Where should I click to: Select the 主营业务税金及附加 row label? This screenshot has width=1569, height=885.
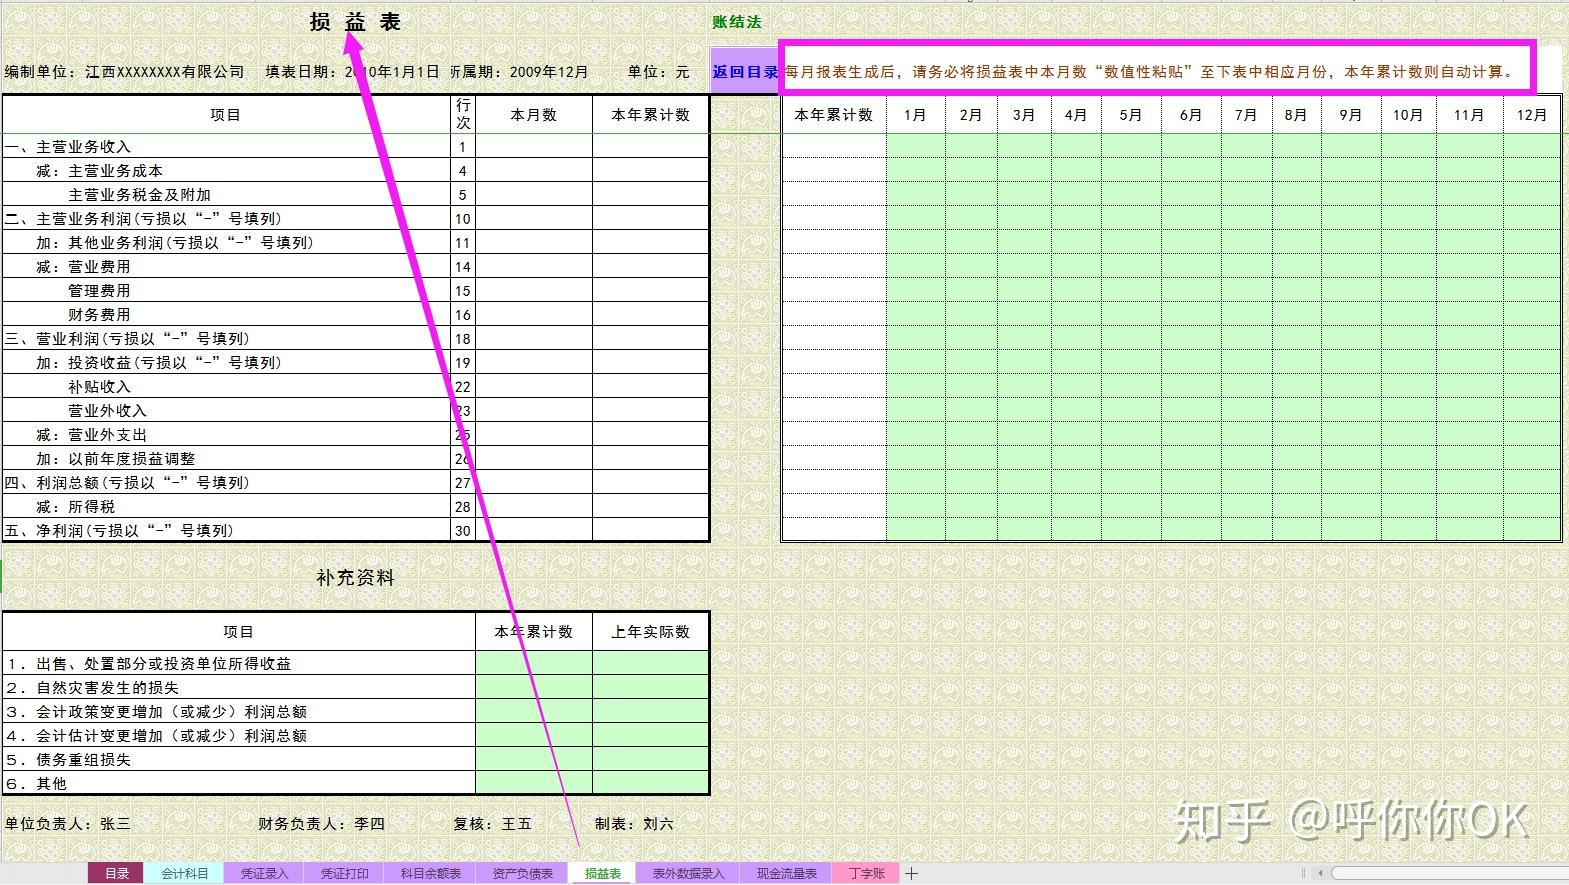click(226, 195)
